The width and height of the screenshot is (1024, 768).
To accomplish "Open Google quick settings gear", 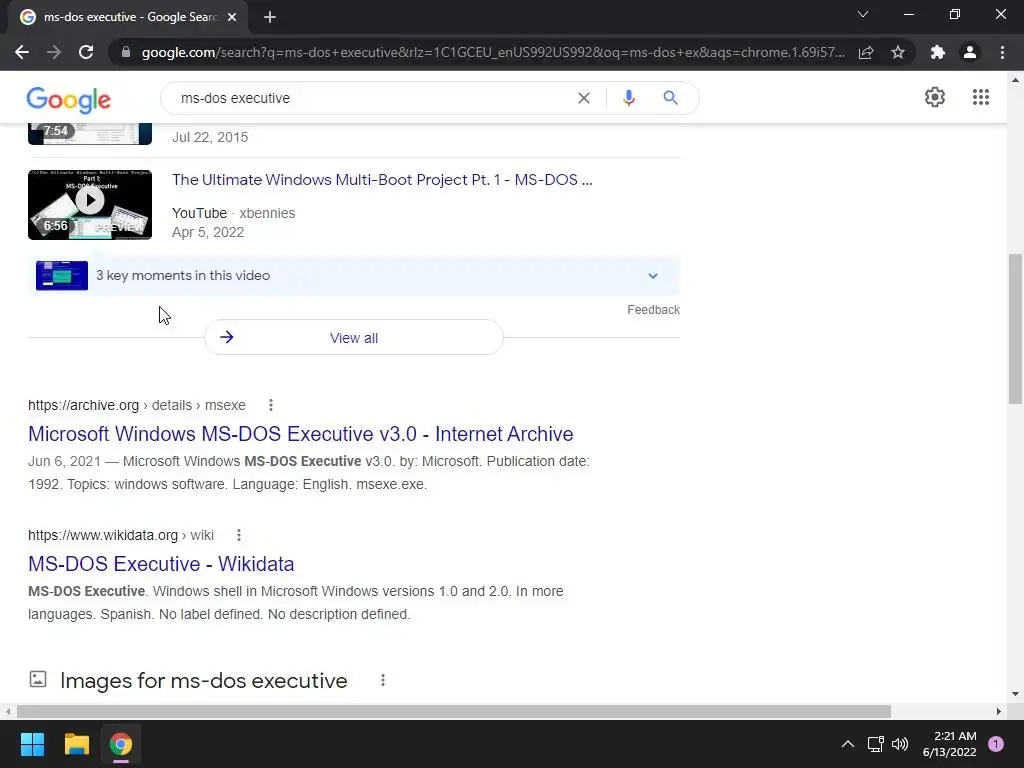I will [x=935, y=97].
